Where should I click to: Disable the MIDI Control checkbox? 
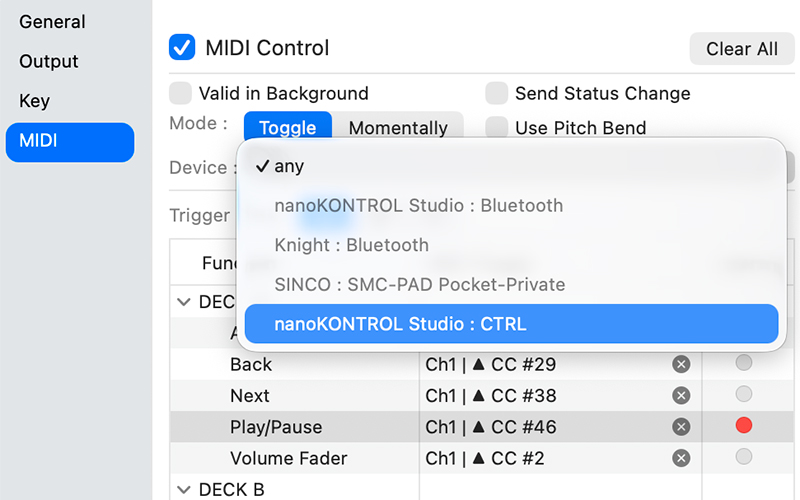click(x=182, y=47)
